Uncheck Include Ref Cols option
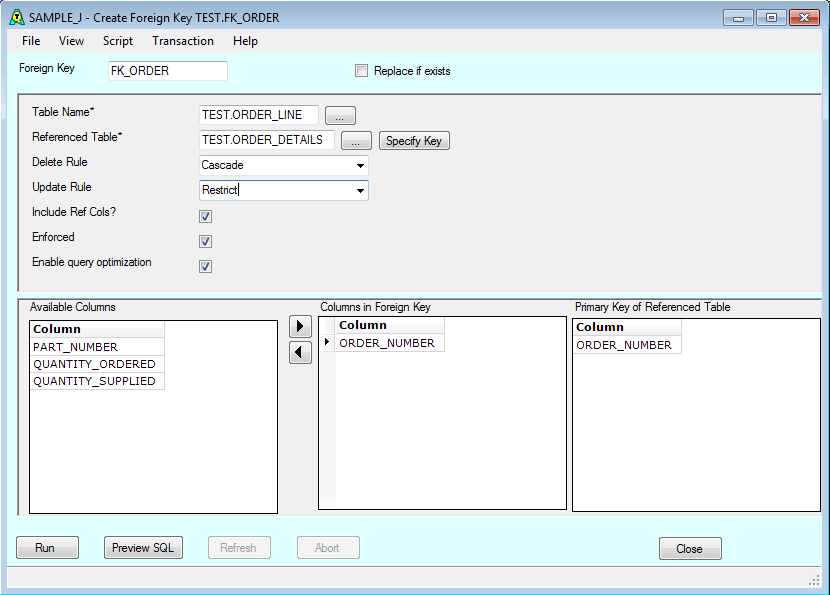830x595 pixels. [x=205, y=217]
